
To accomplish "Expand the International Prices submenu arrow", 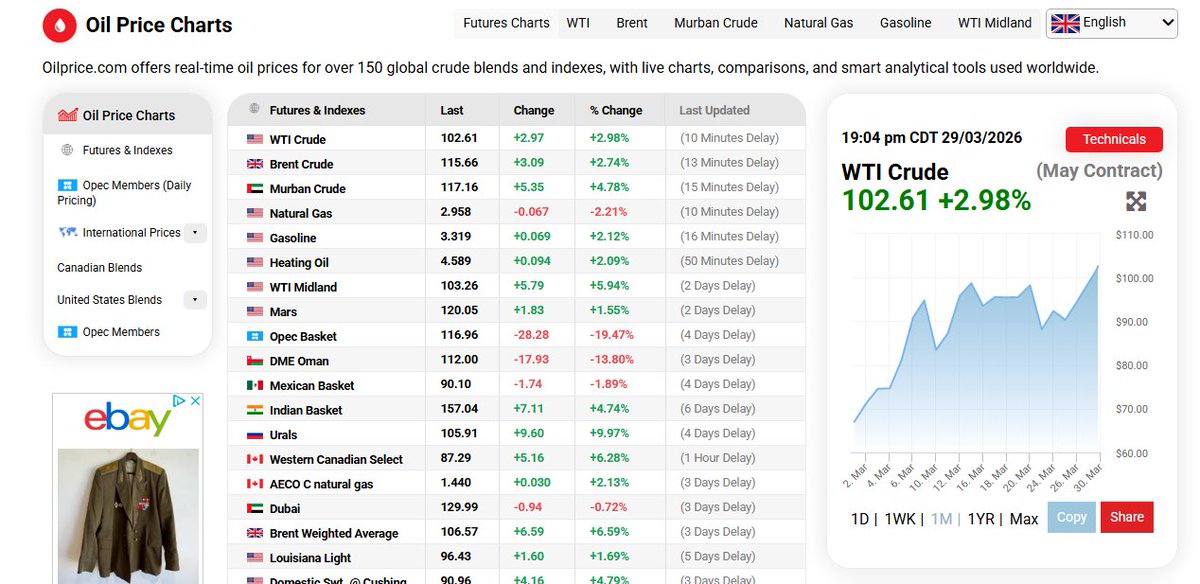I will click(196, 233).
